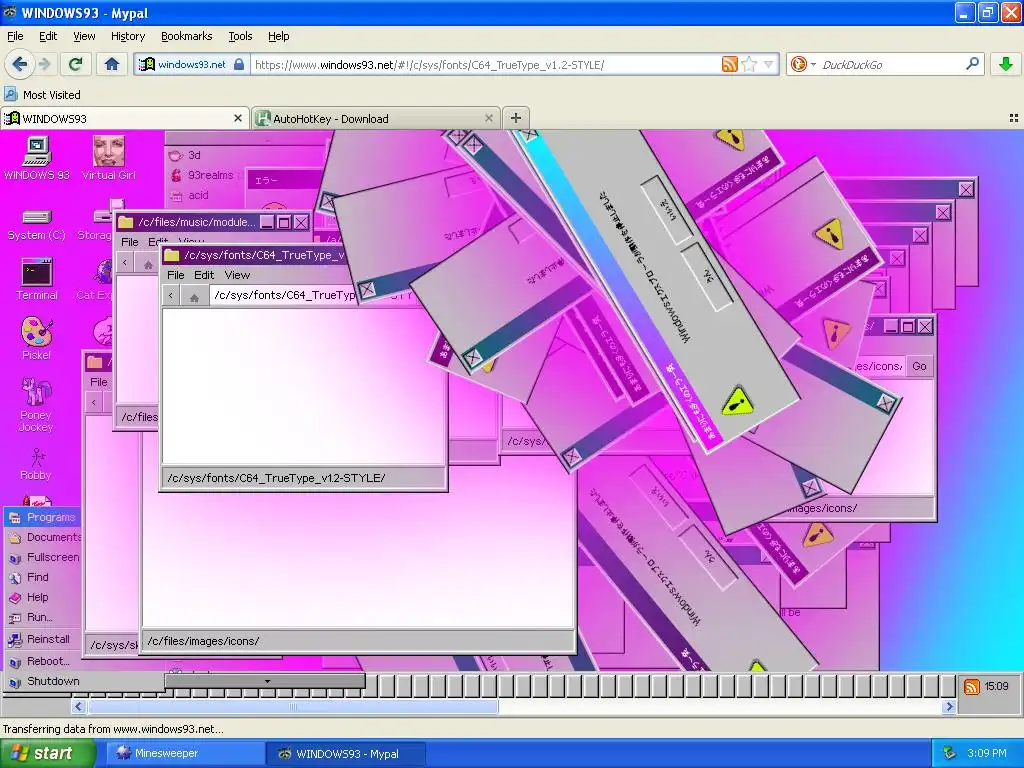
Task: Click horizontal scrollbar right arrow
Action: pyautogui.click(x=949, y=706)
